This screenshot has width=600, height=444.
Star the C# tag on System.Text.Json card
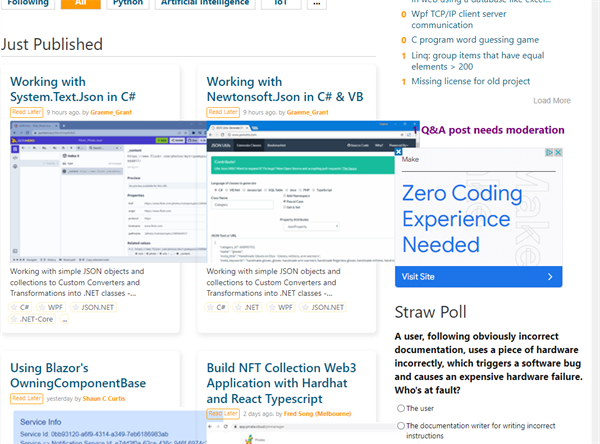[x=14, y=307]
